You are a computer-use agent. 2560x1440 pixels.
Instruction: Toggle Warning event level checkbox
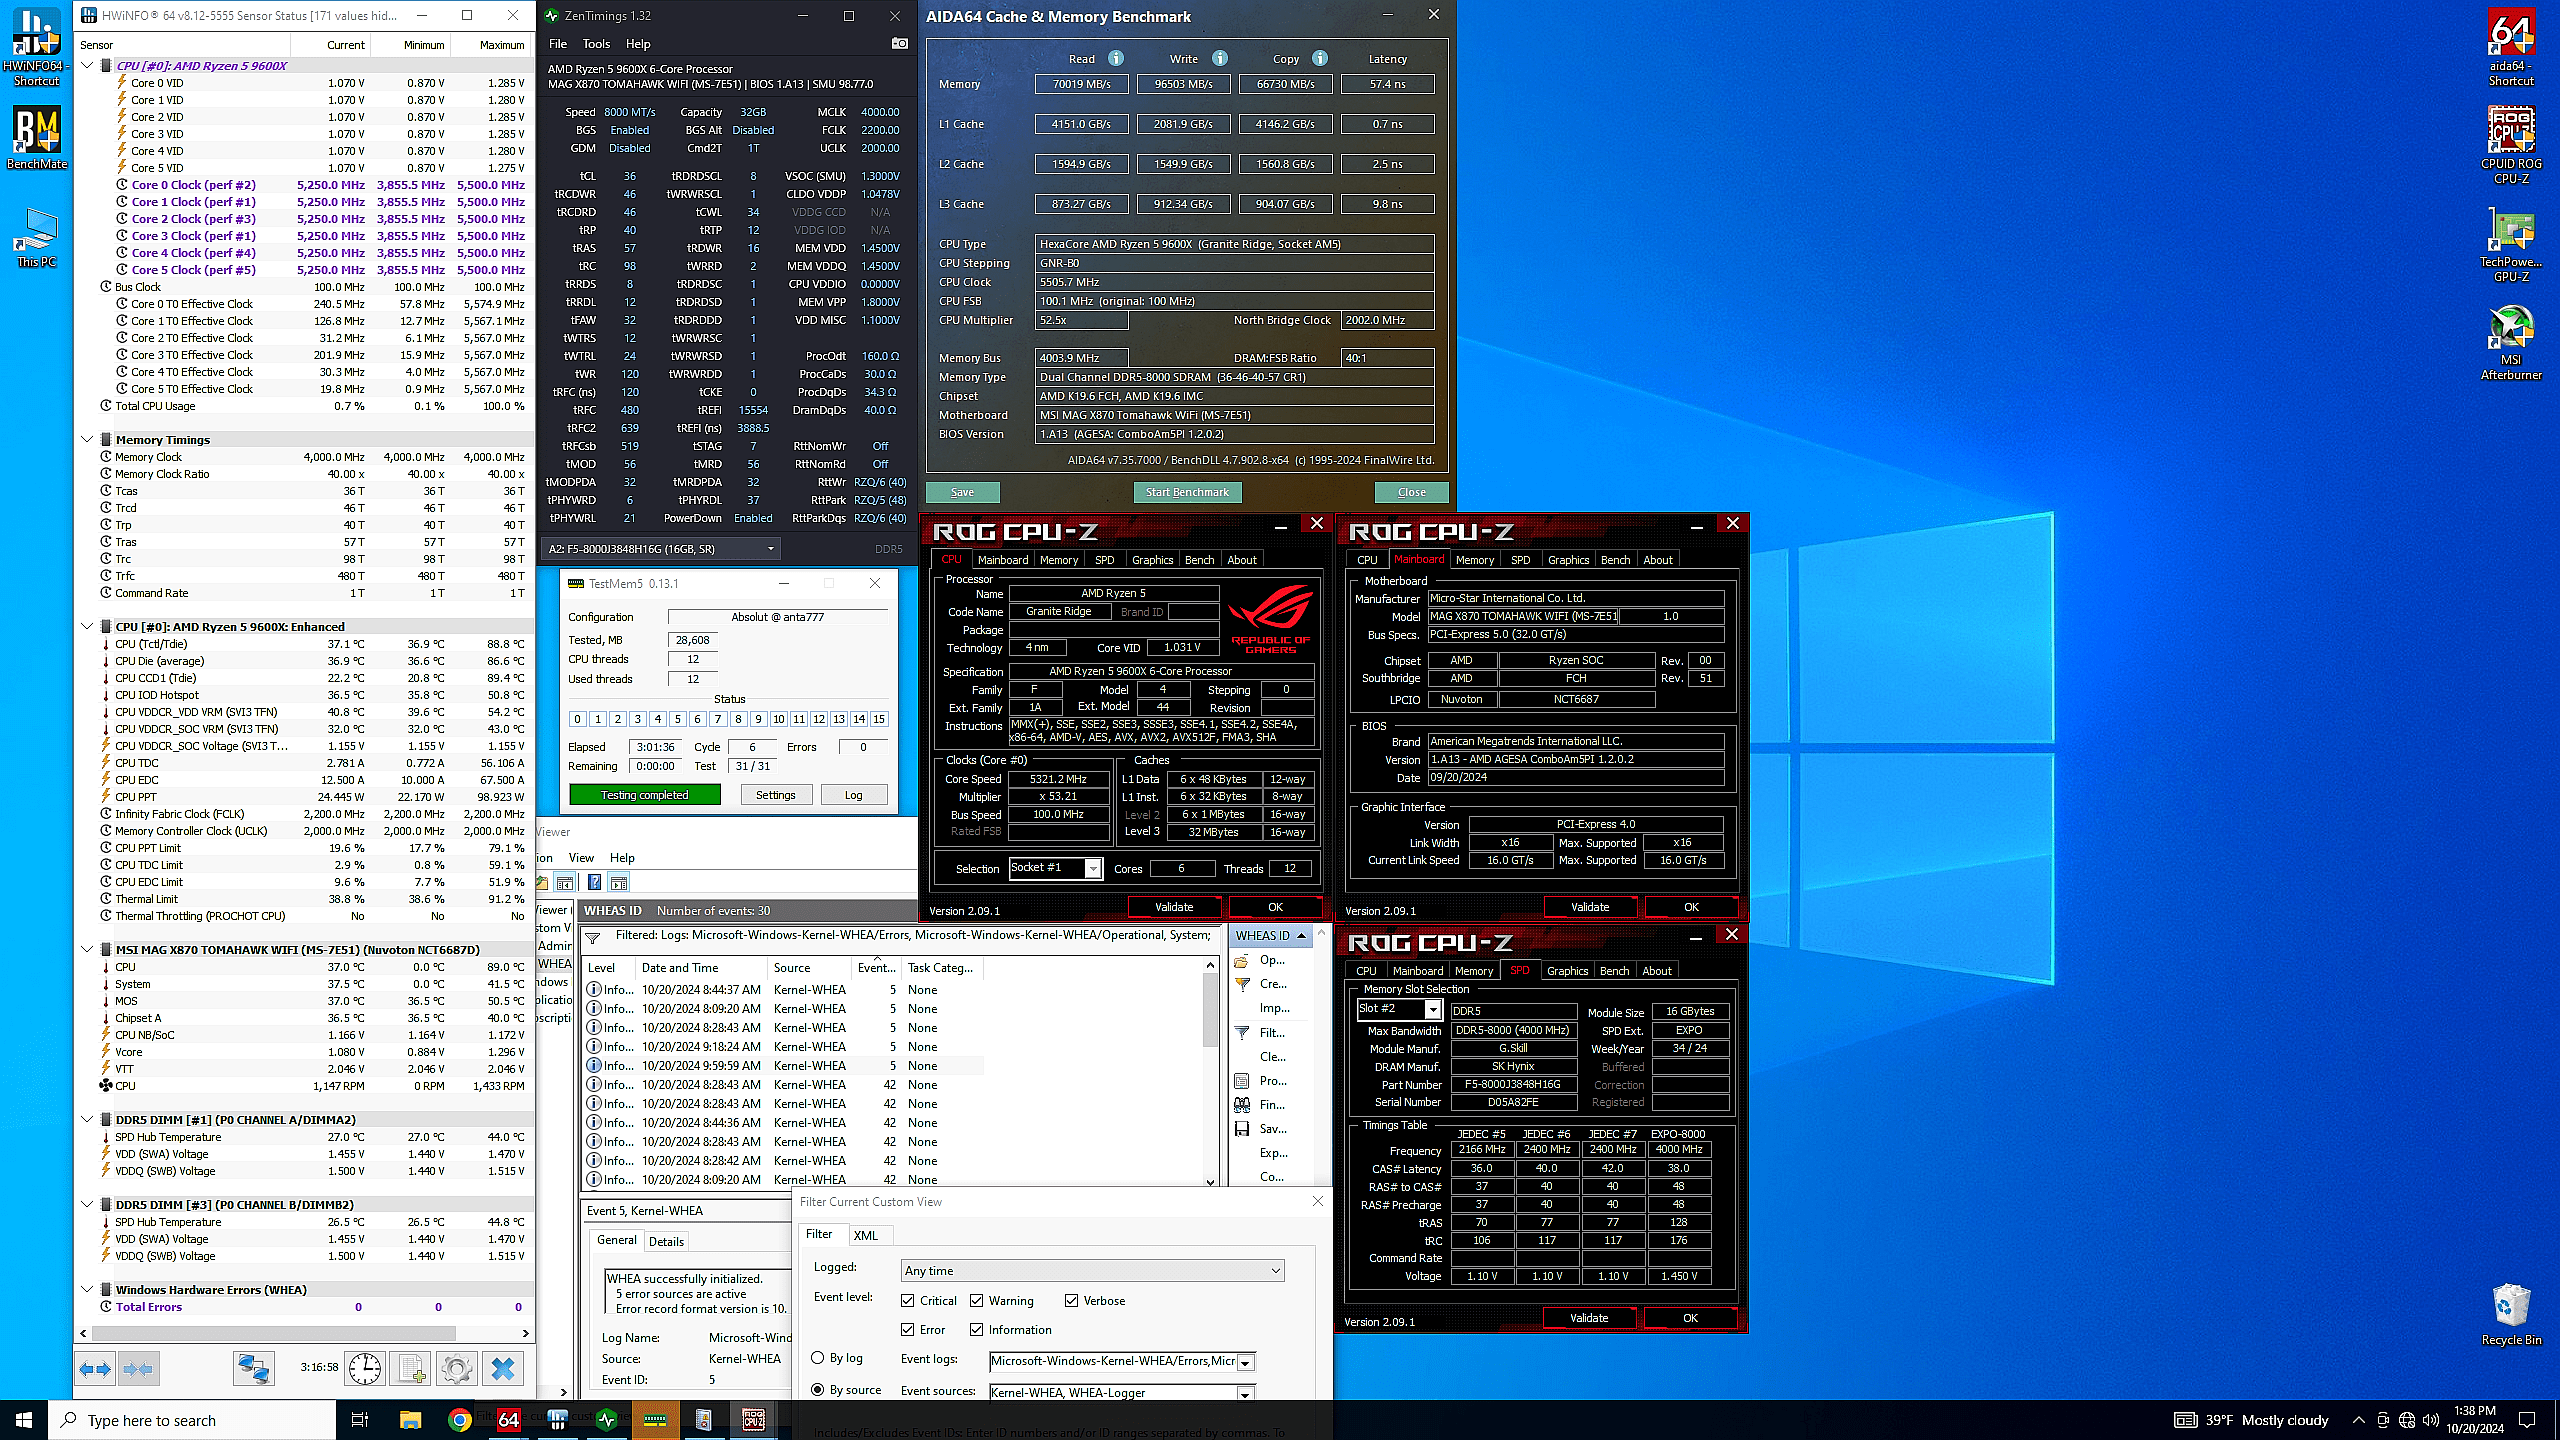tap(976, 1301)
